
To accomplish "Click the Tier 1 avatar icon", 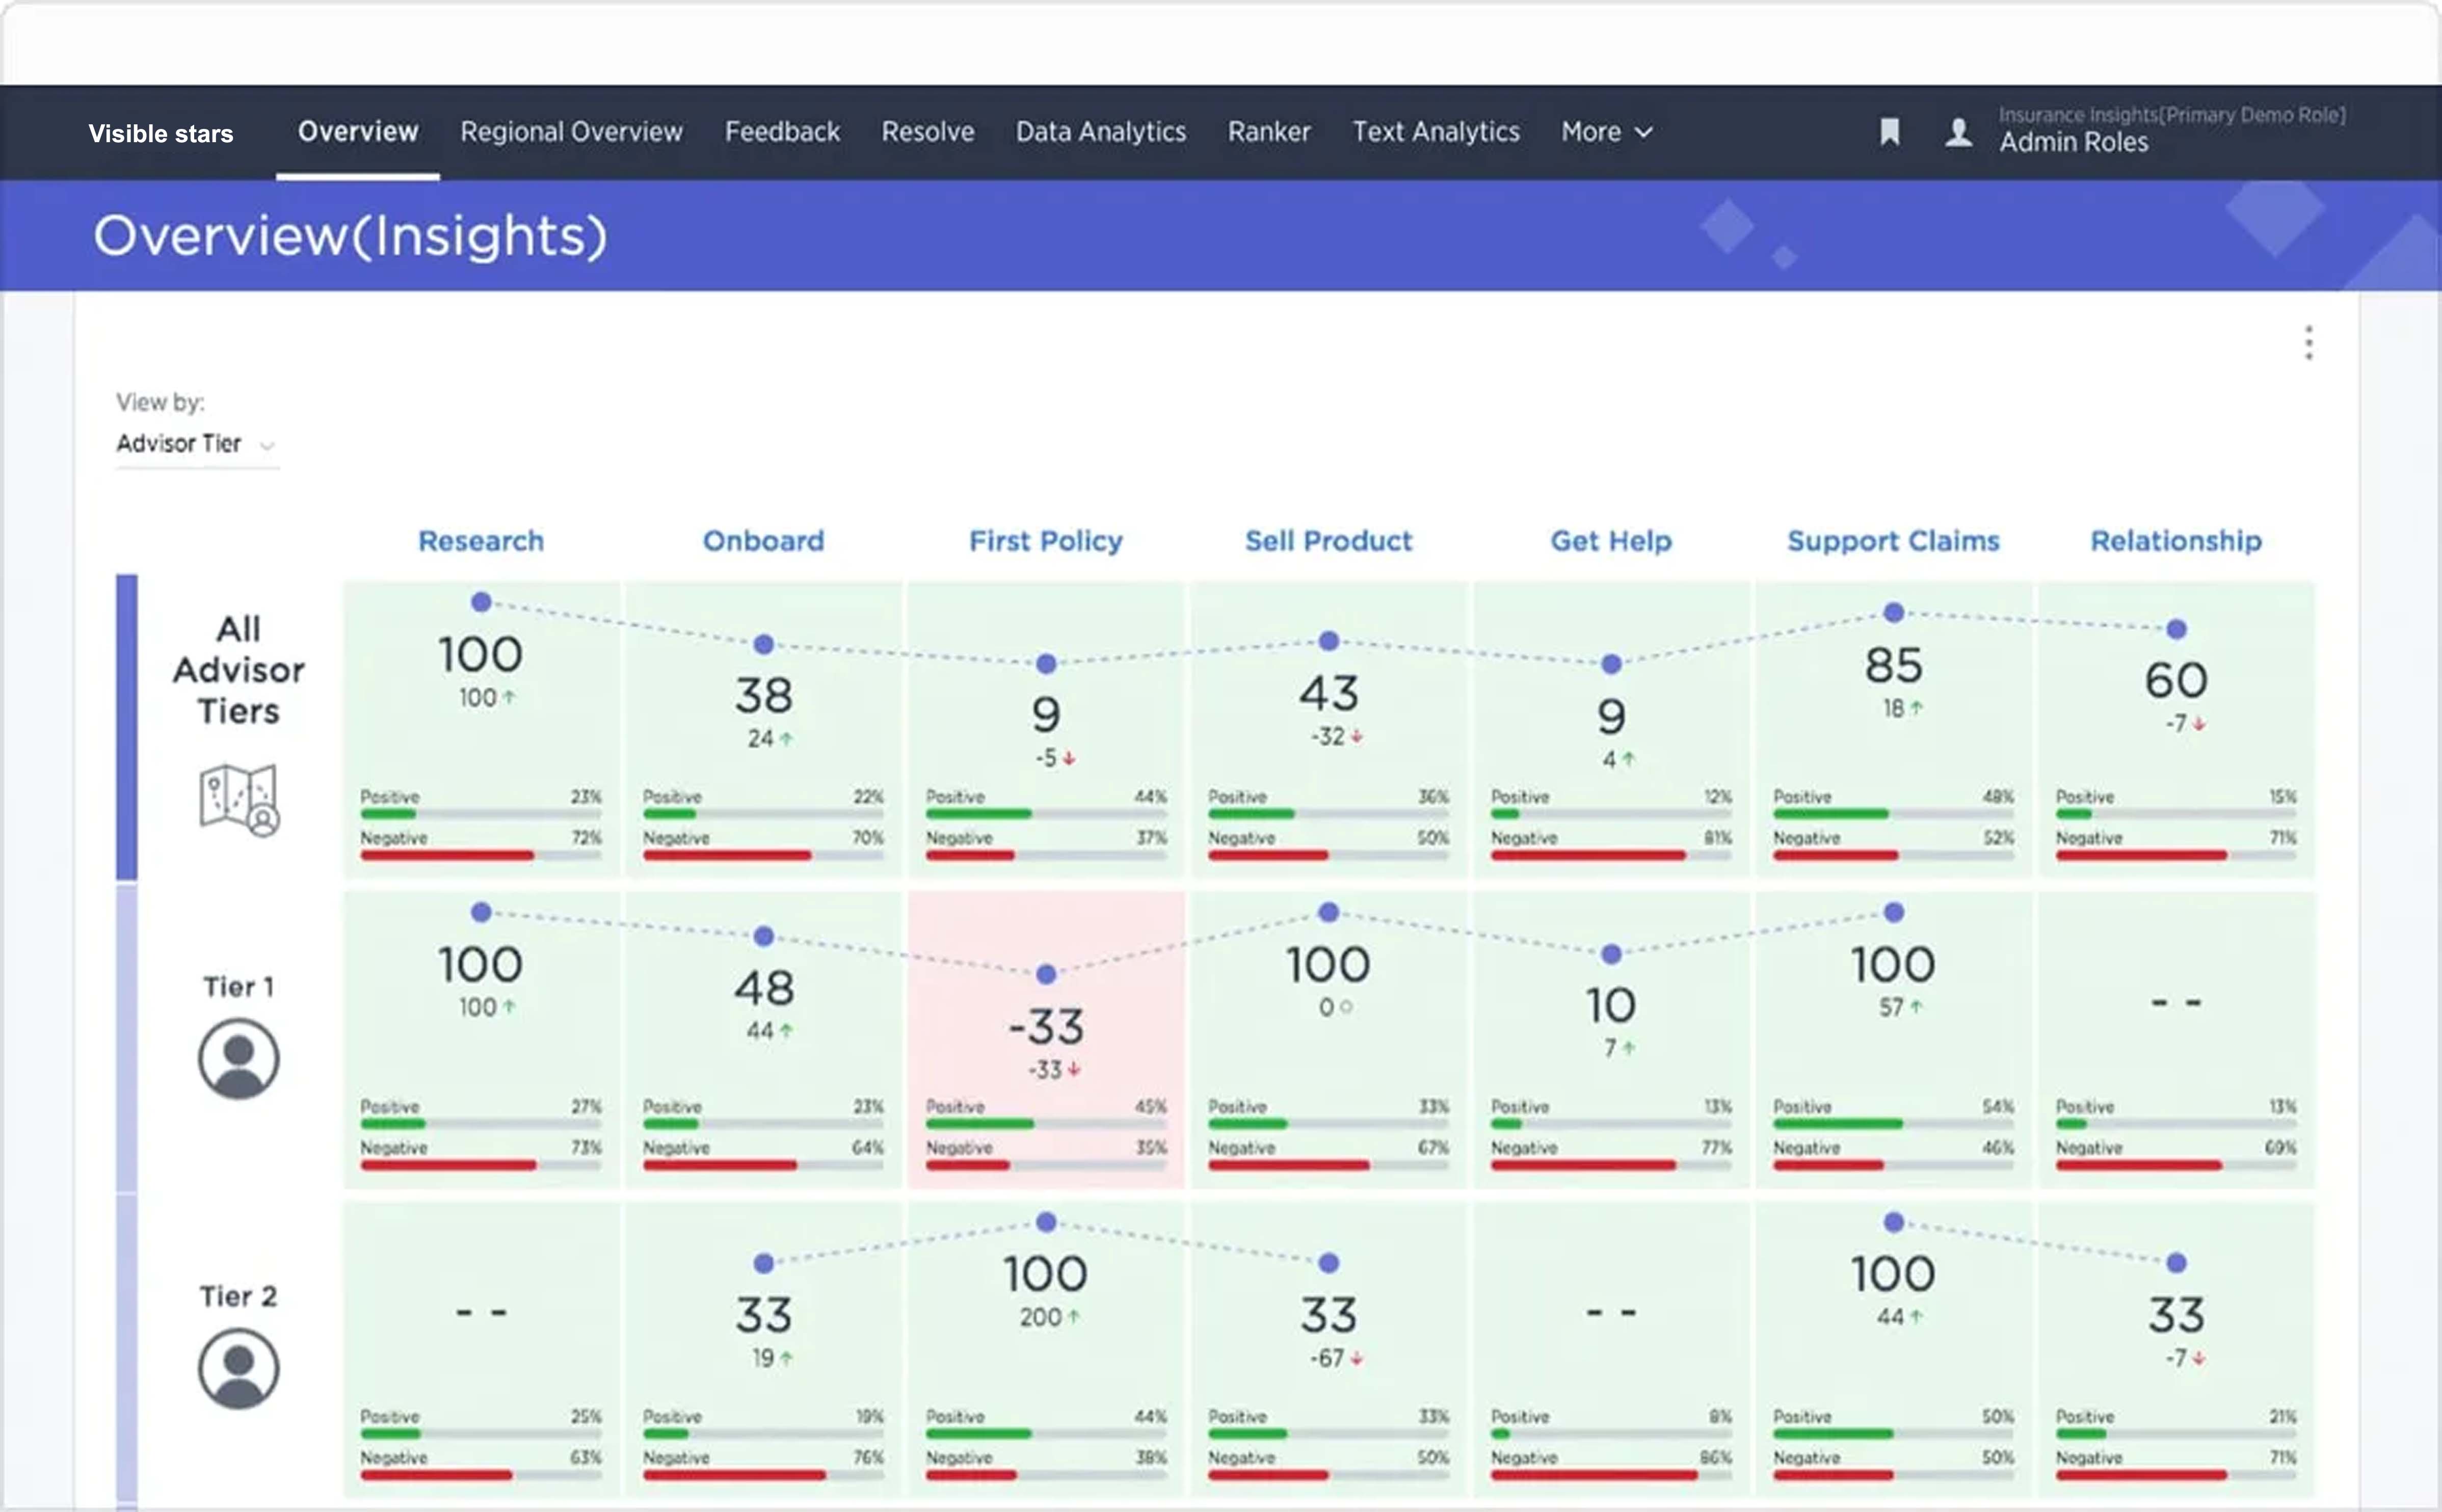I will (x=238, y=1058).
